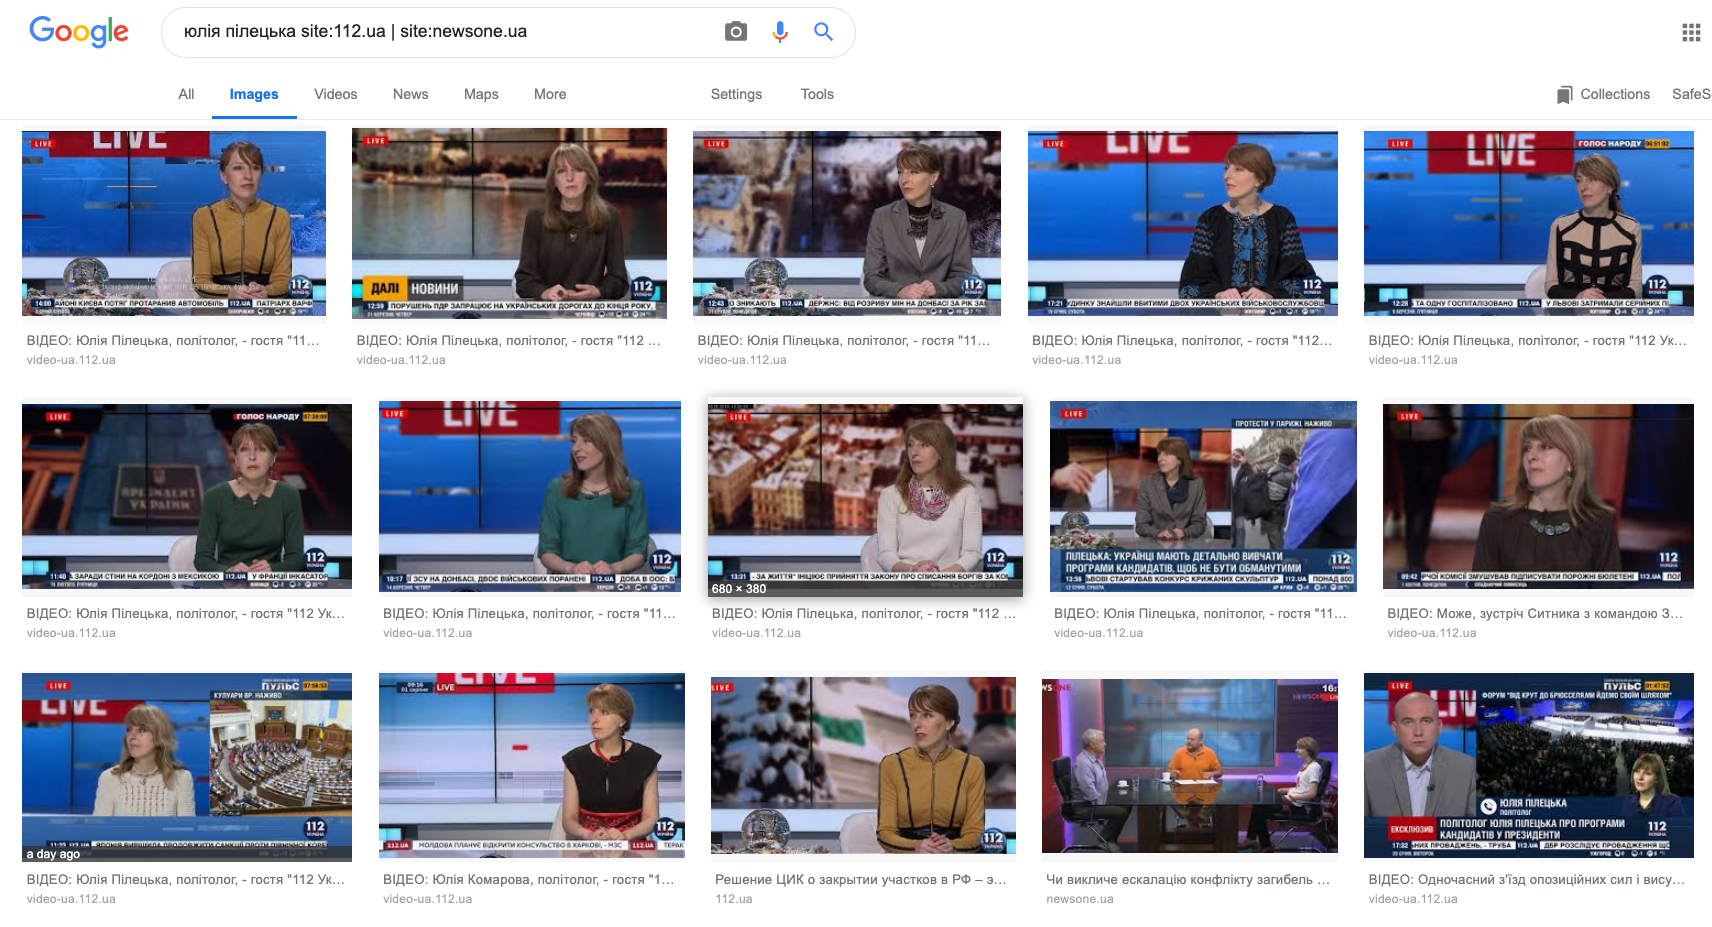This screenshot has width=1712, height=927.
Task: Start voice search with microphone icon
Action: click(780, 32)
